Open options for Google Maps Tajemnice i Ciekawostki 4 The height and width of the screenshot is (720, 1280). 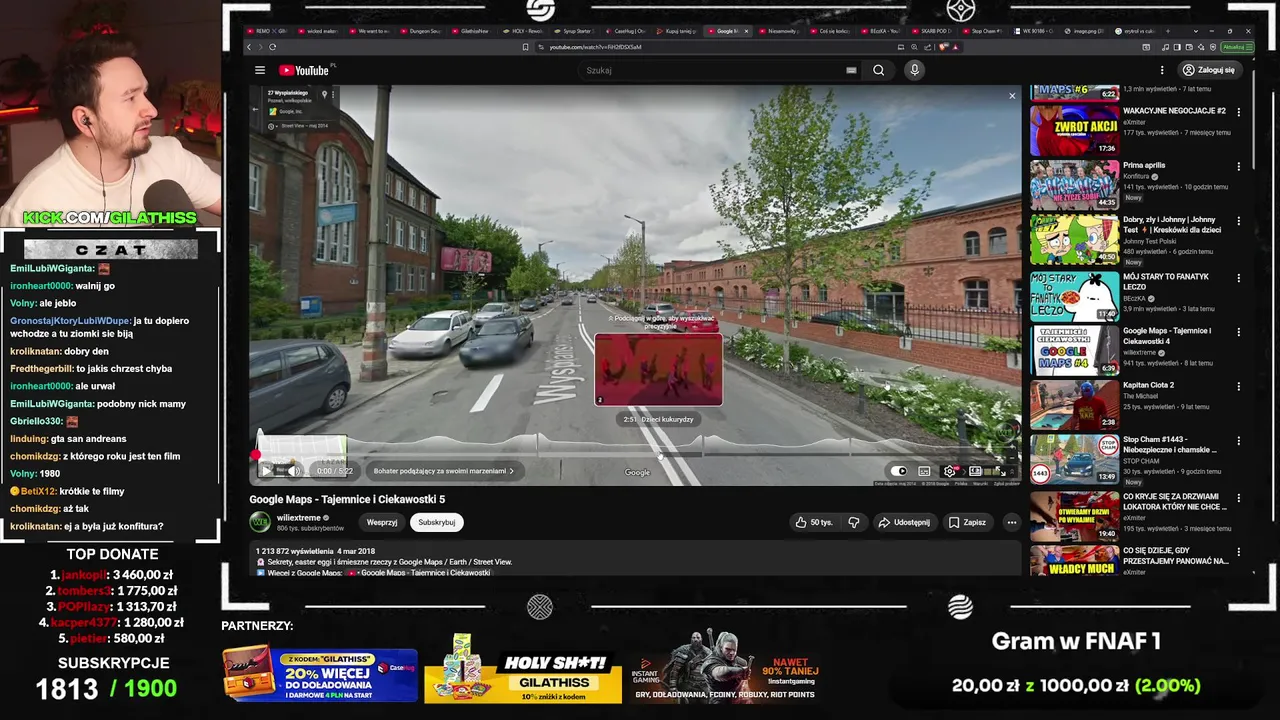(1238, 332)
